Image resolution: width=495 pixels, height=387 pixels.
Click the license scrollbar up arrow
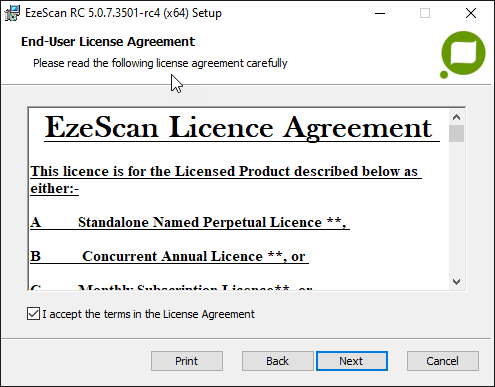(x=456, y=117)
